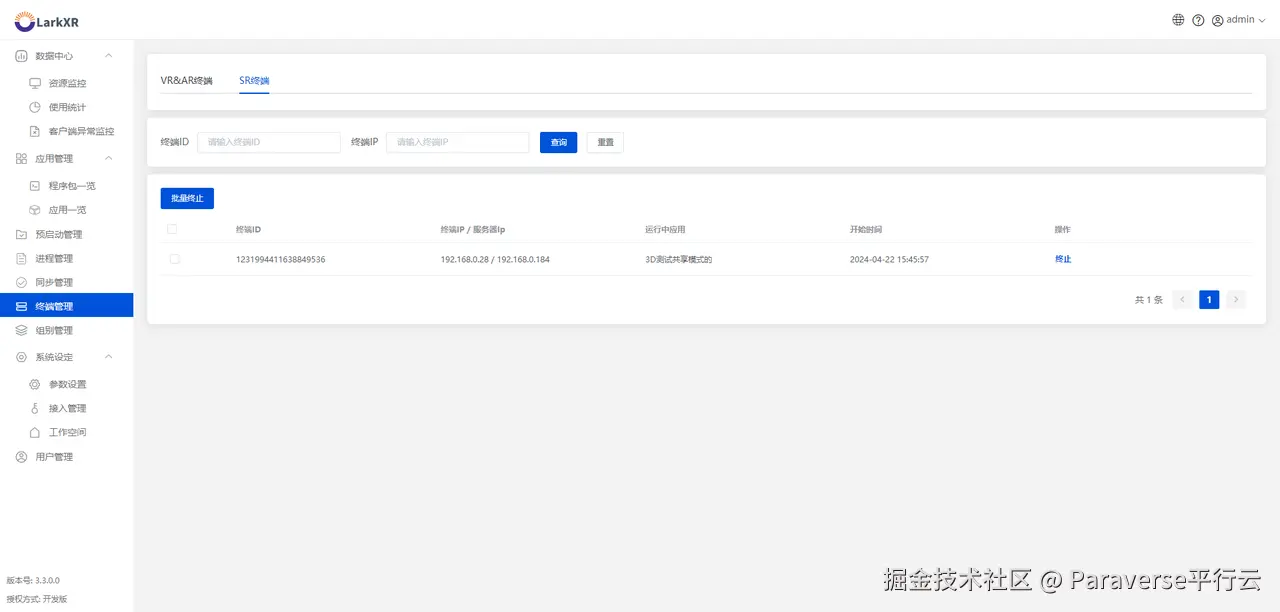Click the 应用一览 cube icon

click(x=35, y=210)
